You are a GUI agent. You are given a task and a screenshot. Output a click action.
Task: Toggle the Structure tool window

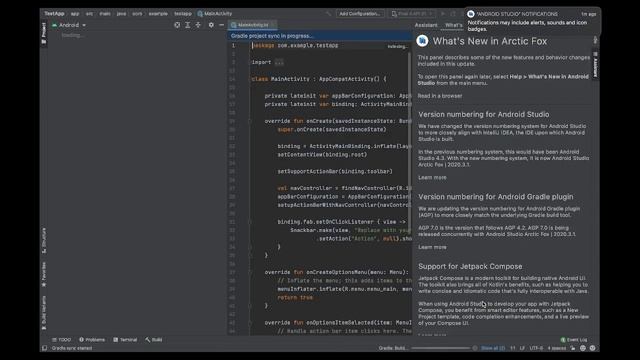tap(44, 240)
